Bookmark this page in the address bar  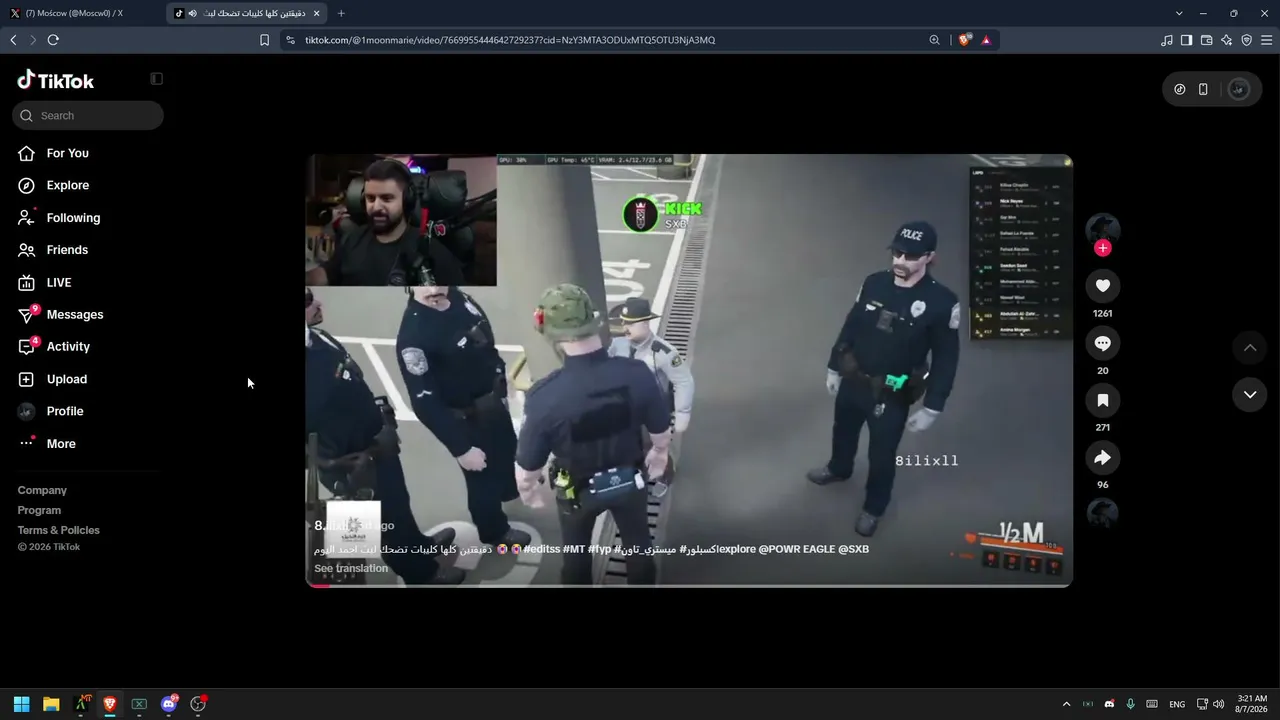(x=265, y=40)
